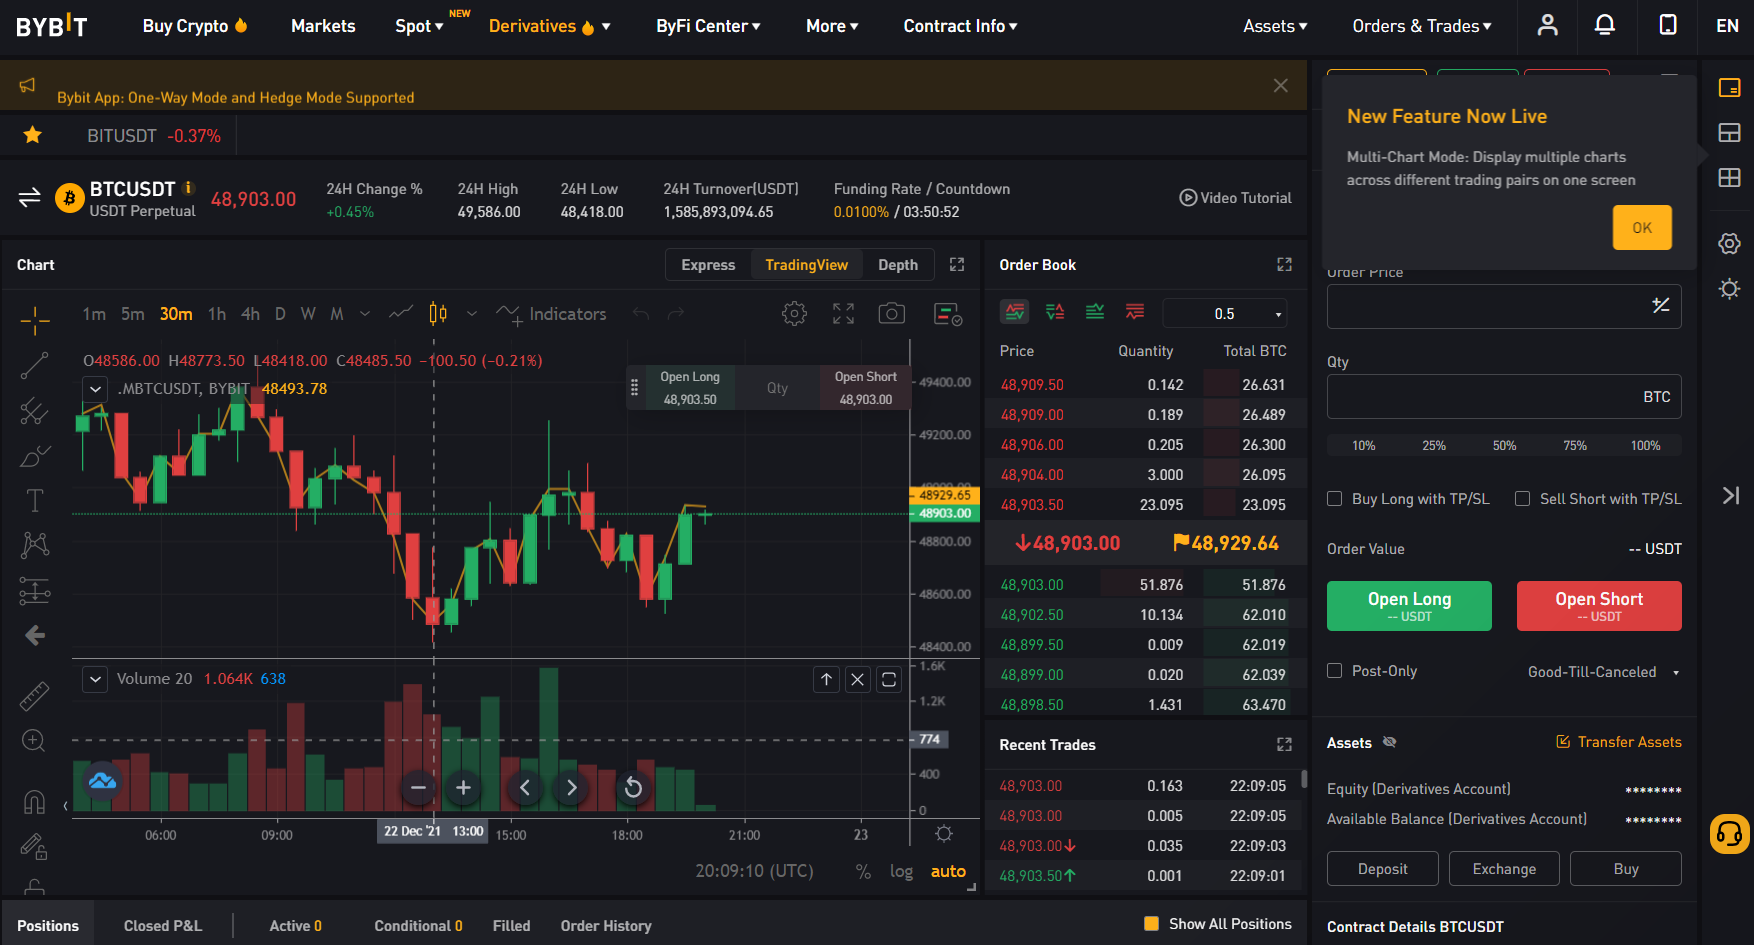Show buy orders only in order book
The width and height of the screenshot is (1754, 945).
(1095, 312)
